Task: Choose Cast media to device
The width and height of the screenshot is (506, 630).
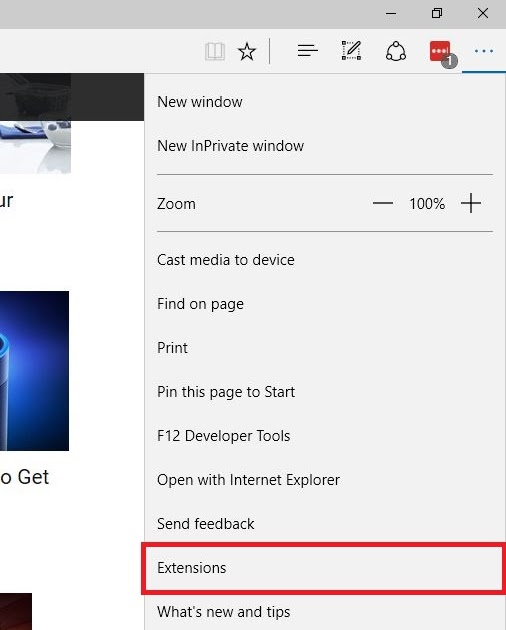Action: click(325, 260)
